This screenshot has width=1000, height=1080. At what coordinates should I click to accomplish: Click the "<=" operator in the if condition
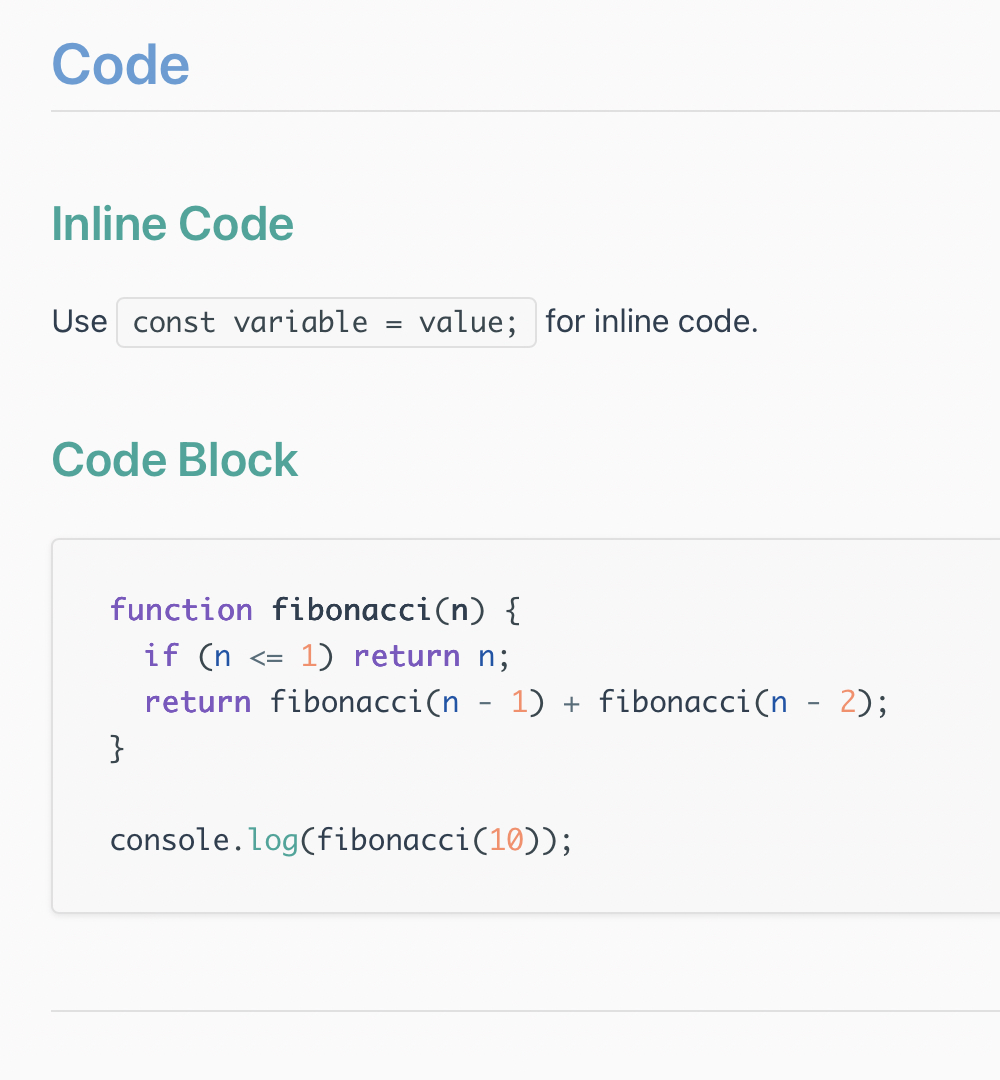tap(266, 656)
